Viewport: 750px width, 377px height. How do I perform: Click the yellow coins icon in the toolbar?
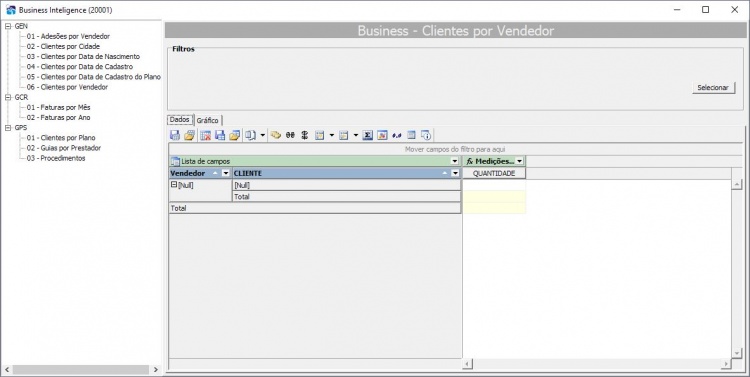[276, 135]
